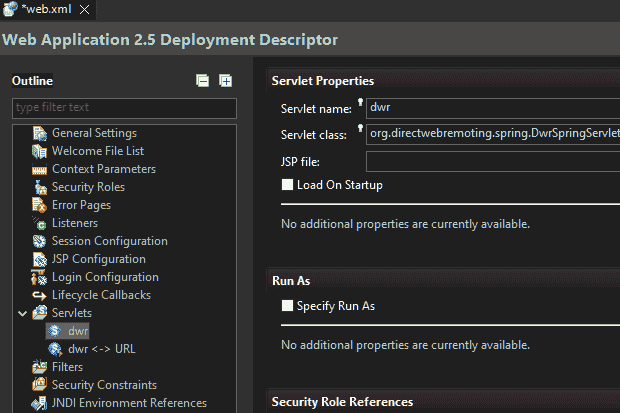Click the Security Role References section header
Image resolution: width=620 pixels, height=413 pixels.
(342, 402)
